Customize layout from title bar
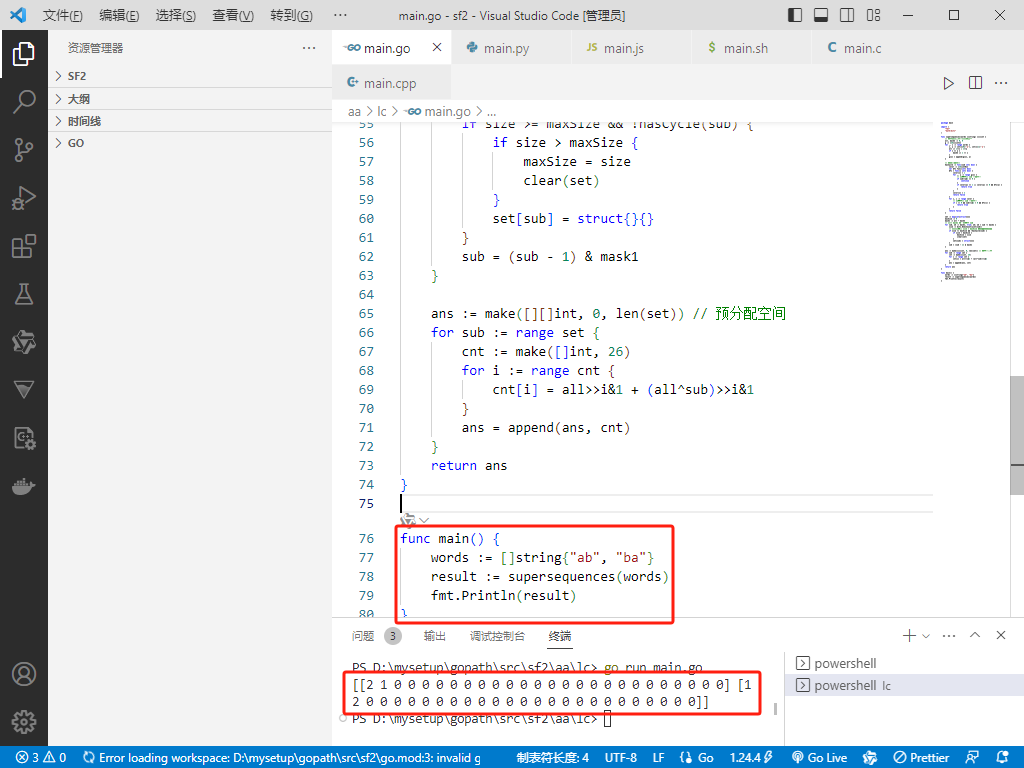Screen dimensions: 1024x768 (873, 15)
